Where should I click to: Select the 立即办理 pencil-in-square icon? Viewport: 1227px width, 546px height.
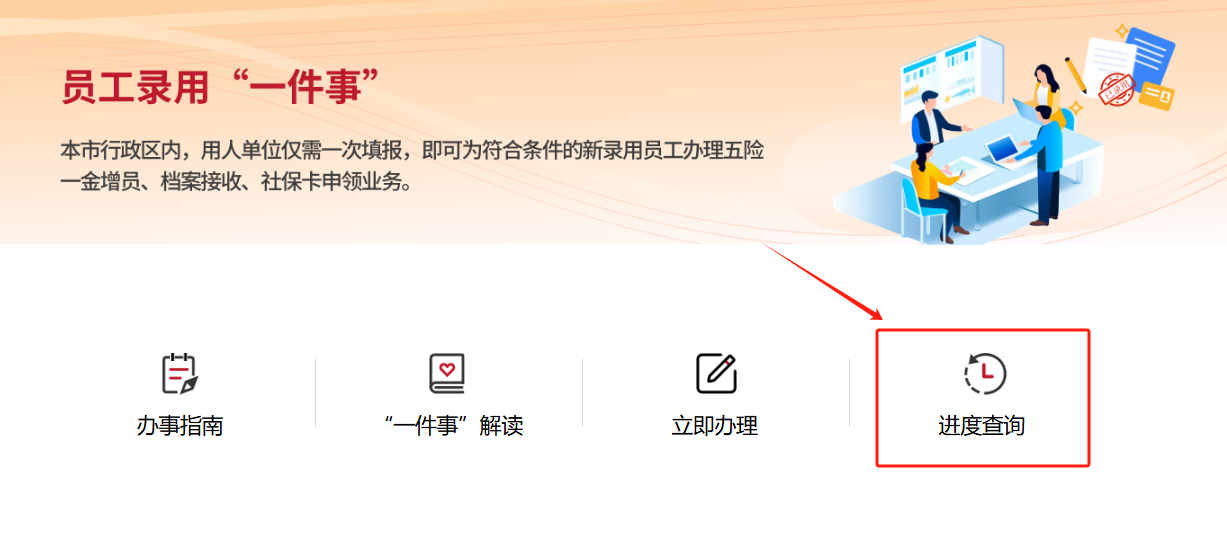tap(716, 374)
